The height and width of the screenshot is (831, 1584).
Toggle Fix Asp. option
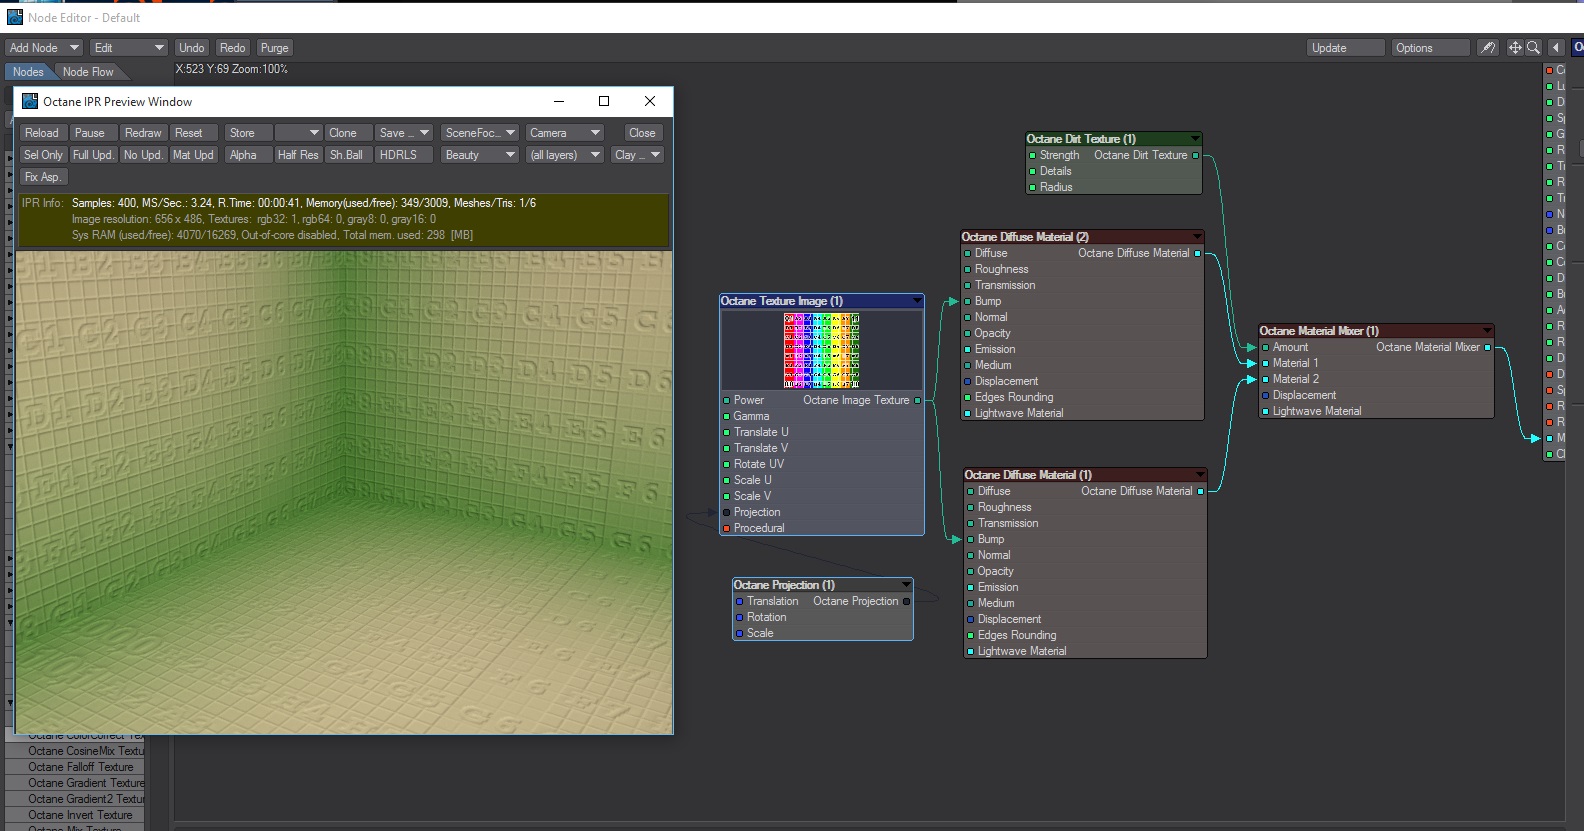(43, 177)
